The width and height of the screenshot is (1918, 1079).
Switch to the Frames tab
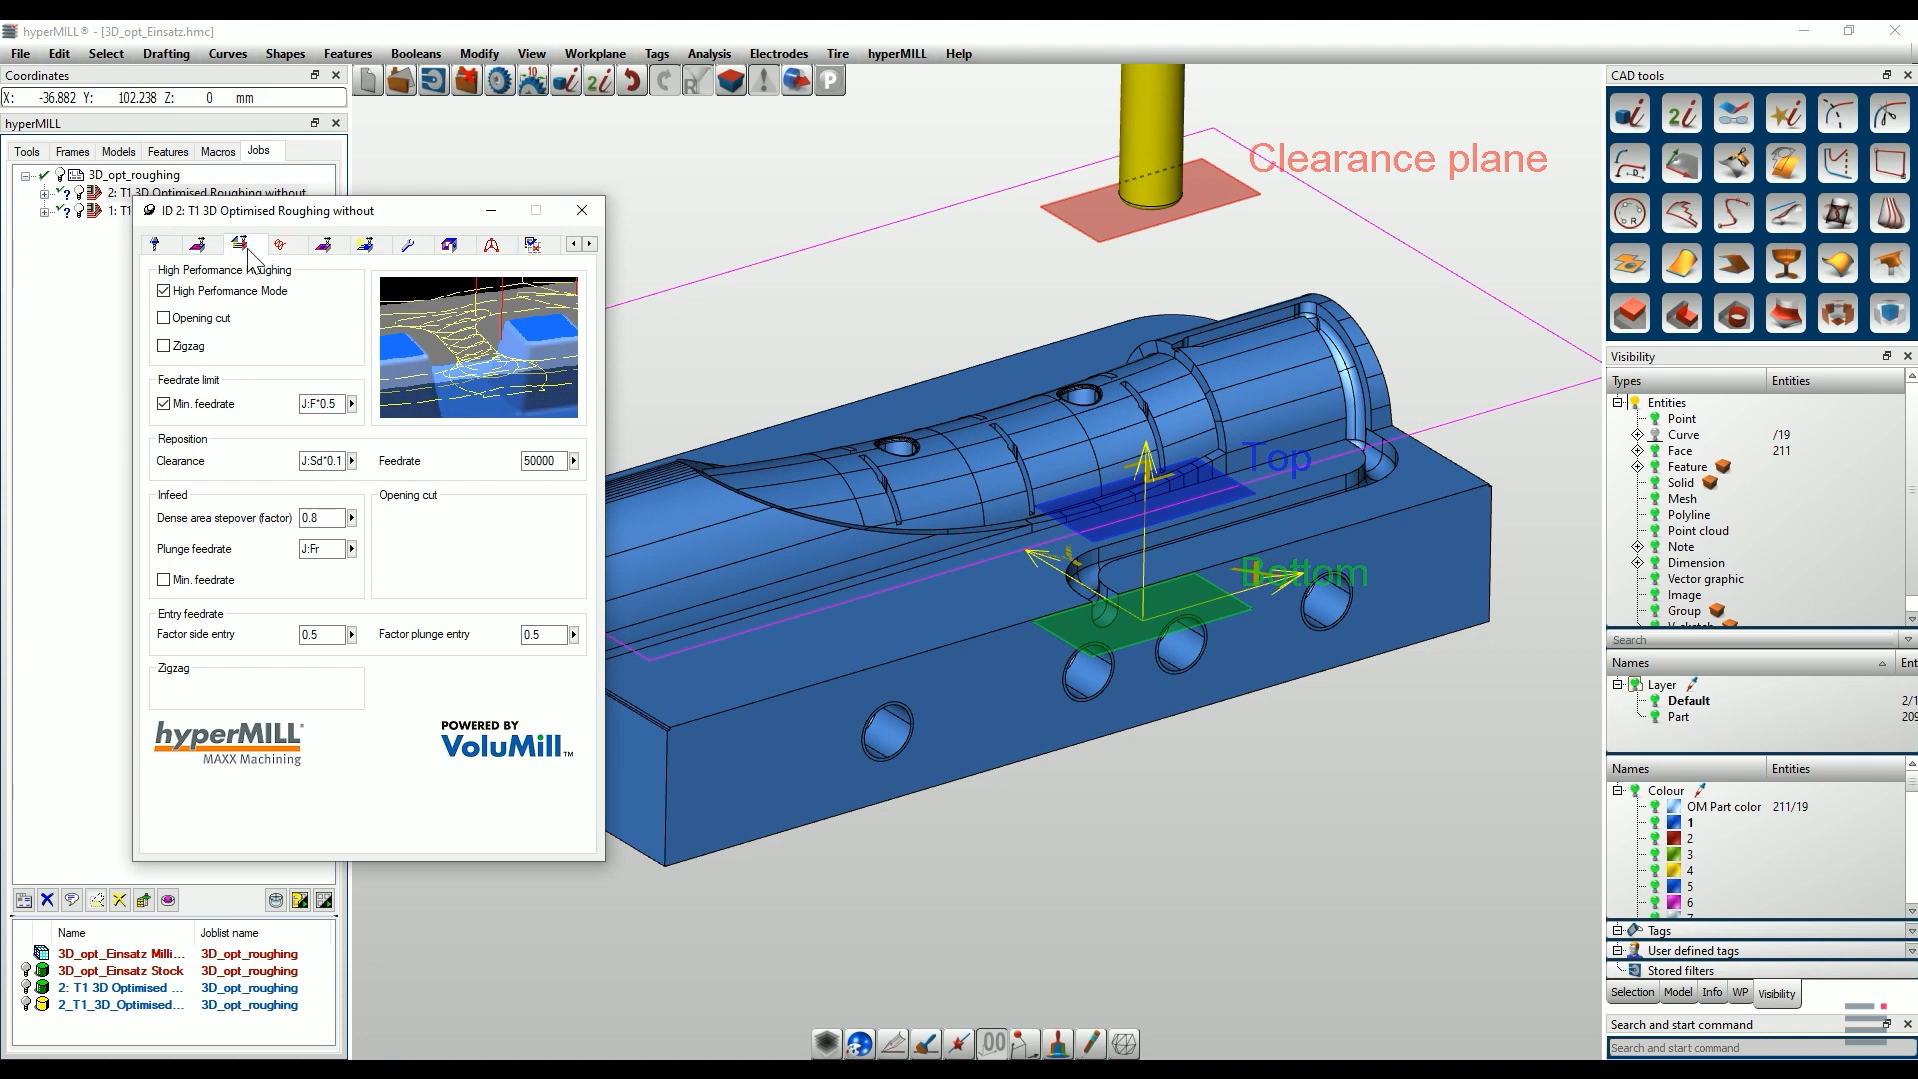coord(72,152)
